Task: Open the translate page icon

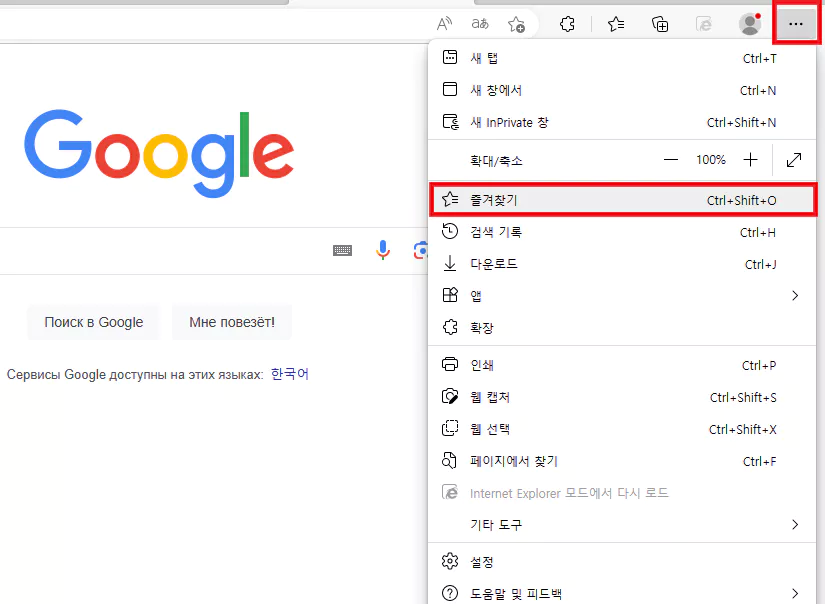Action: coord(479,23)
